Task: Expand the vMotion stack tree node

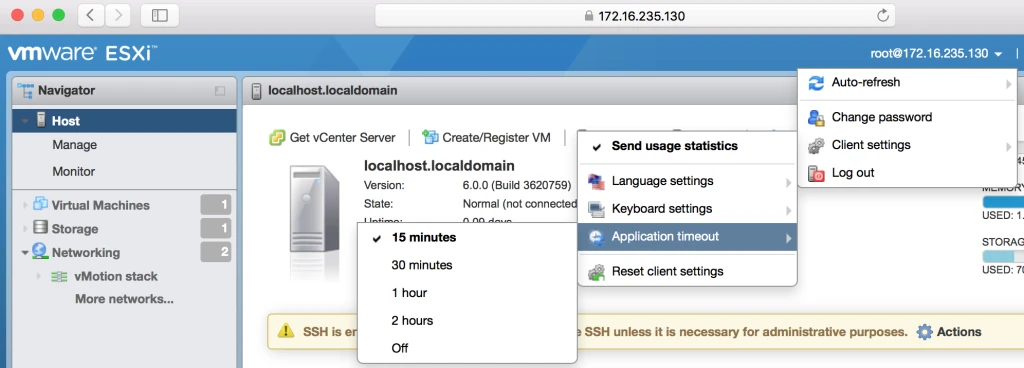Action: point(39,277)
